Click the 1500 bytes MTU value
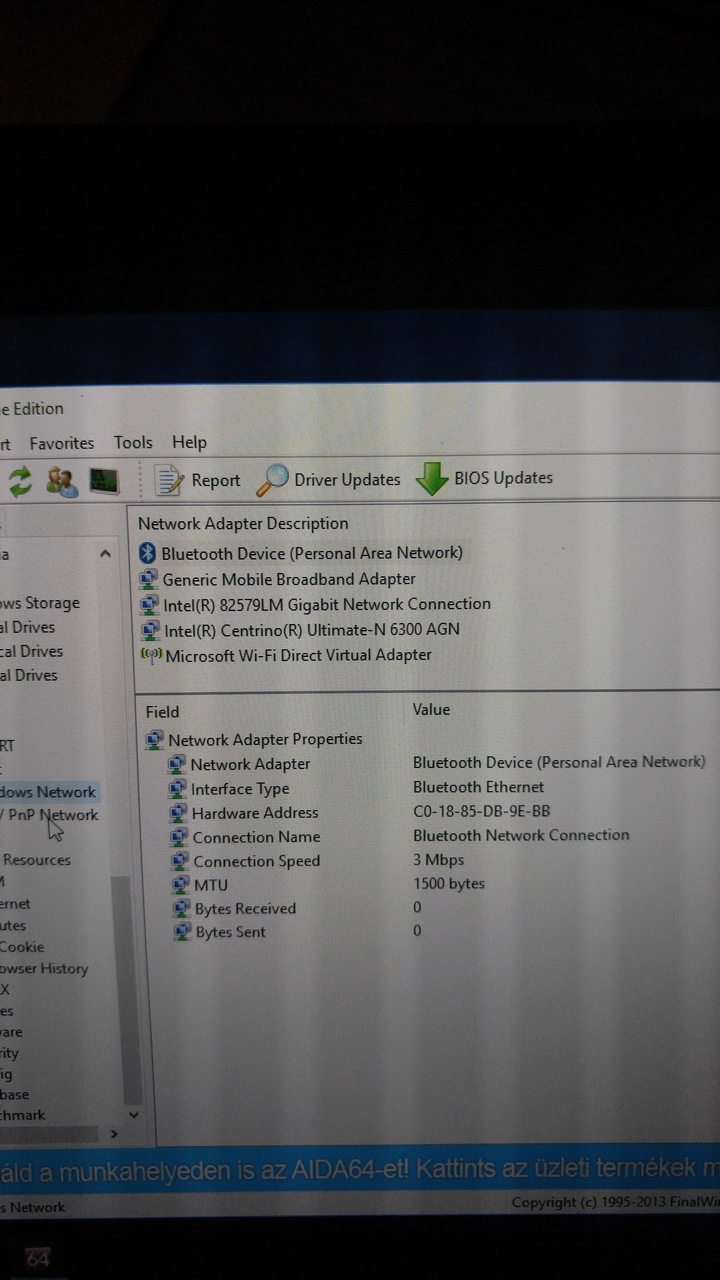This screenshot has height=1280, width=720. point(448,883)
